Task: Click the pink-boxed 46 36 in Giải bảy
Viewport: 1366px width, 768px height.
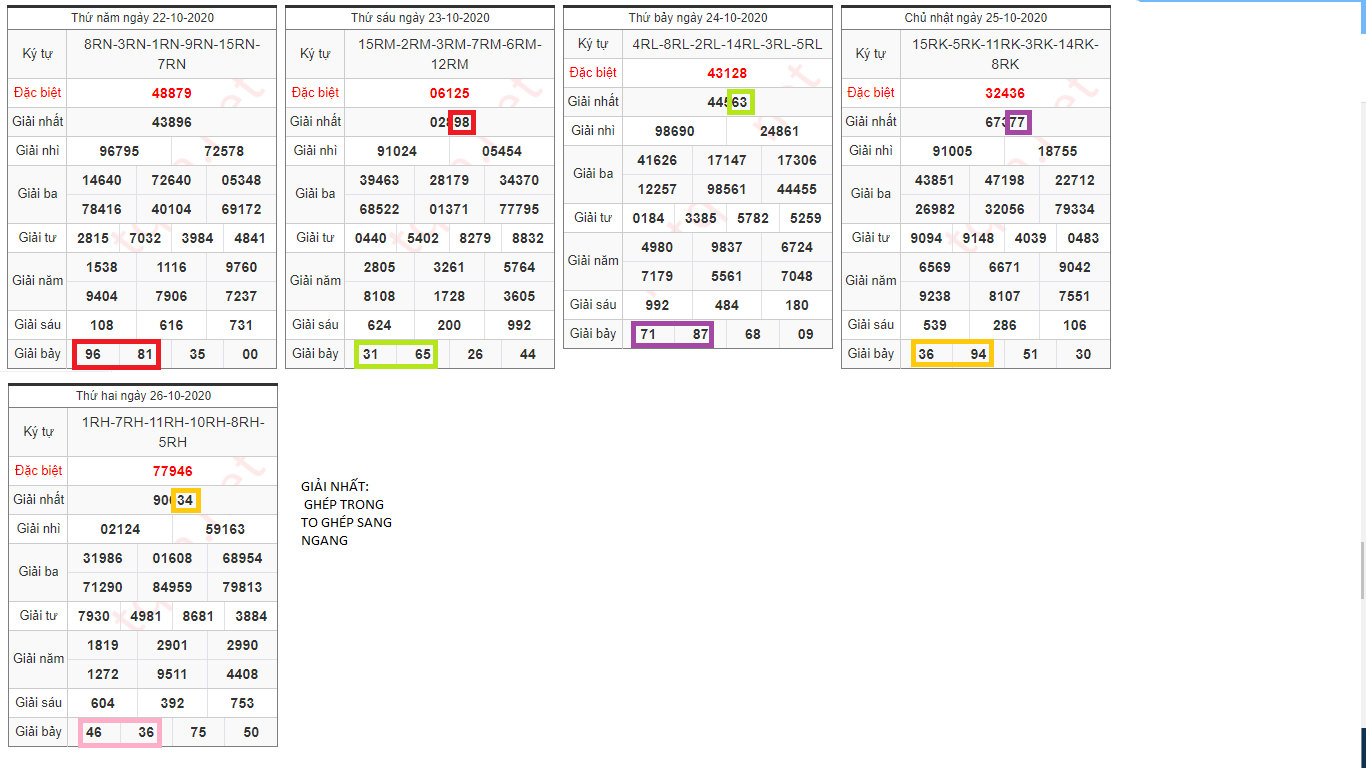Action: pos(119,732)
